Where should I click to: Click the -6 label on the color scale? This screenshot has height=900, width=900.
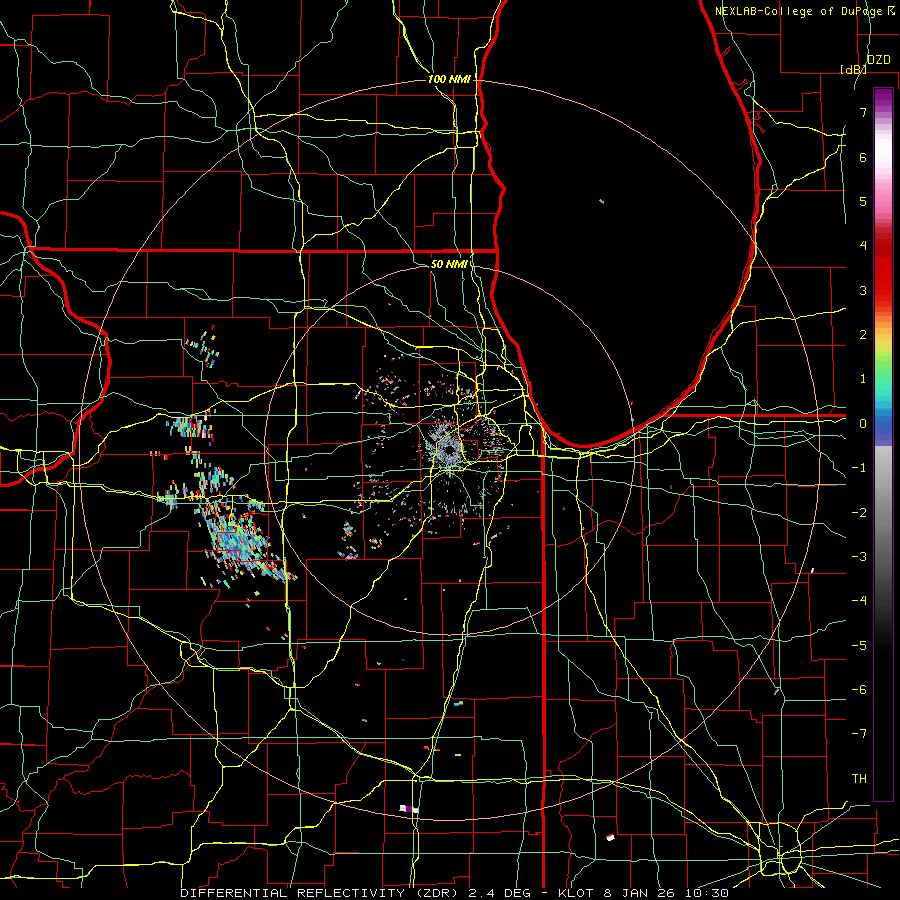click(x=859, y=689)
